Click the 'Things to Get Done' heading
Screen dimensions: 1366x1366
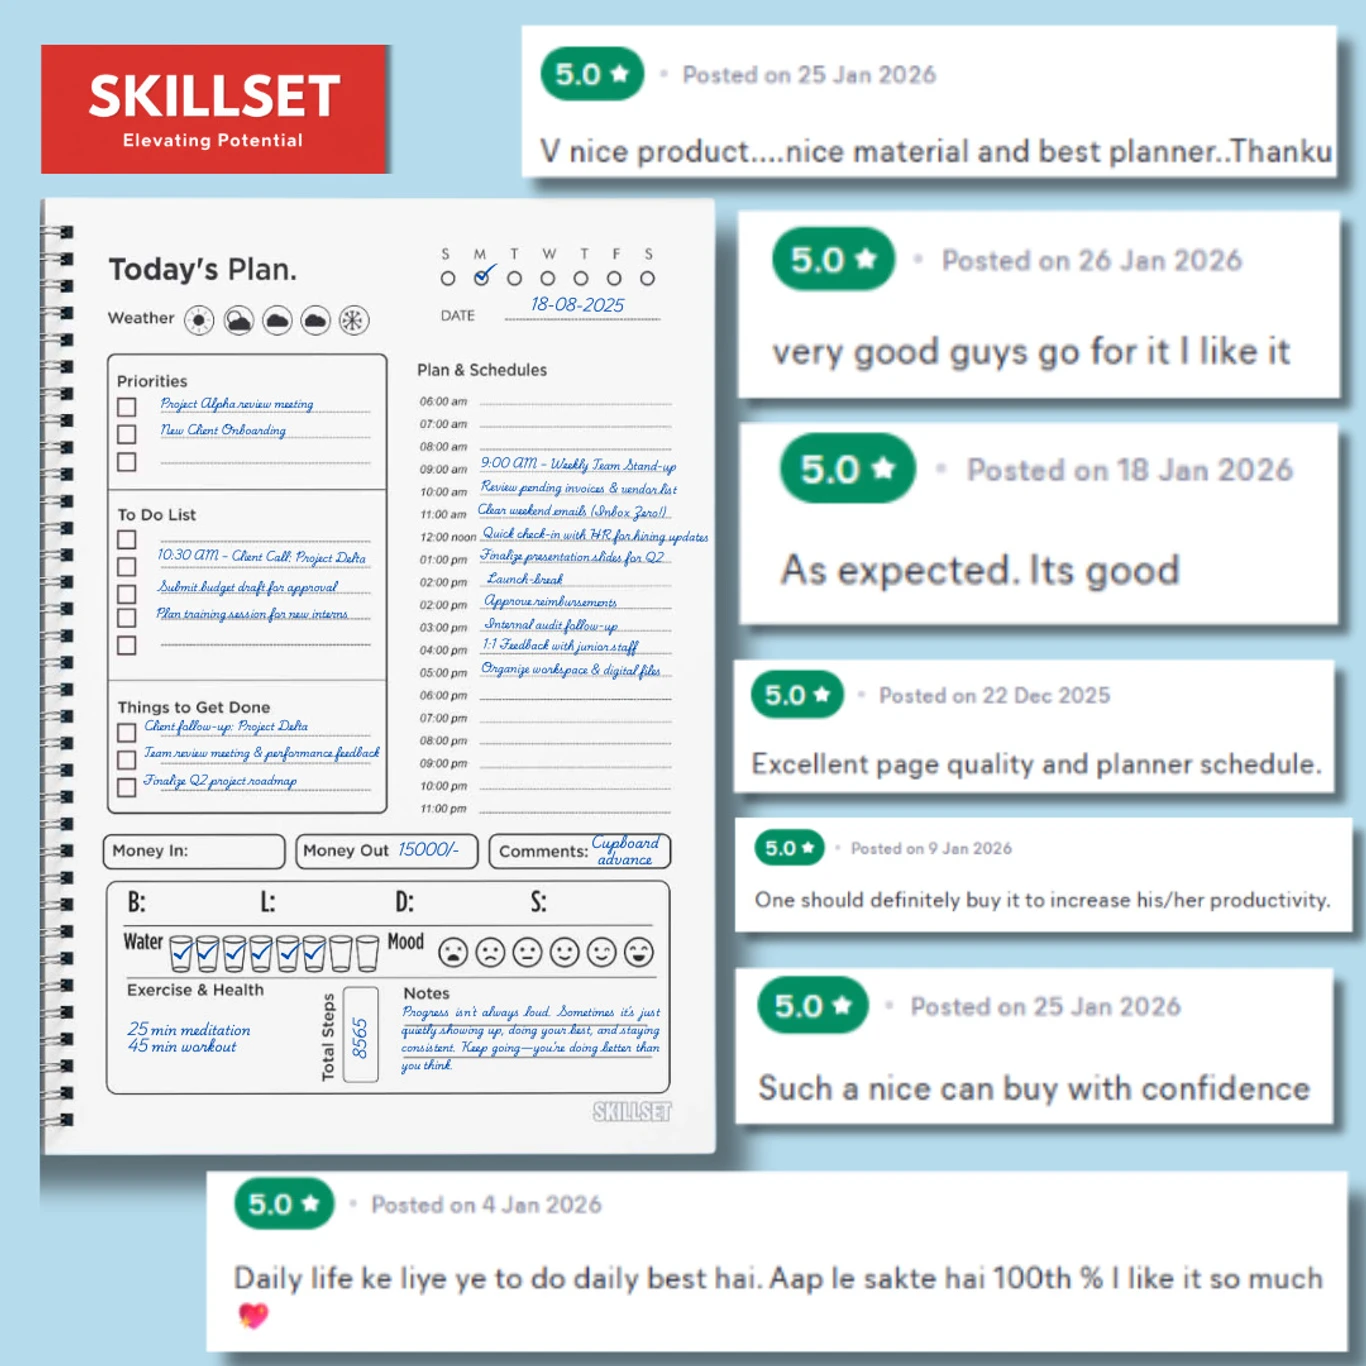click(194, 707)
